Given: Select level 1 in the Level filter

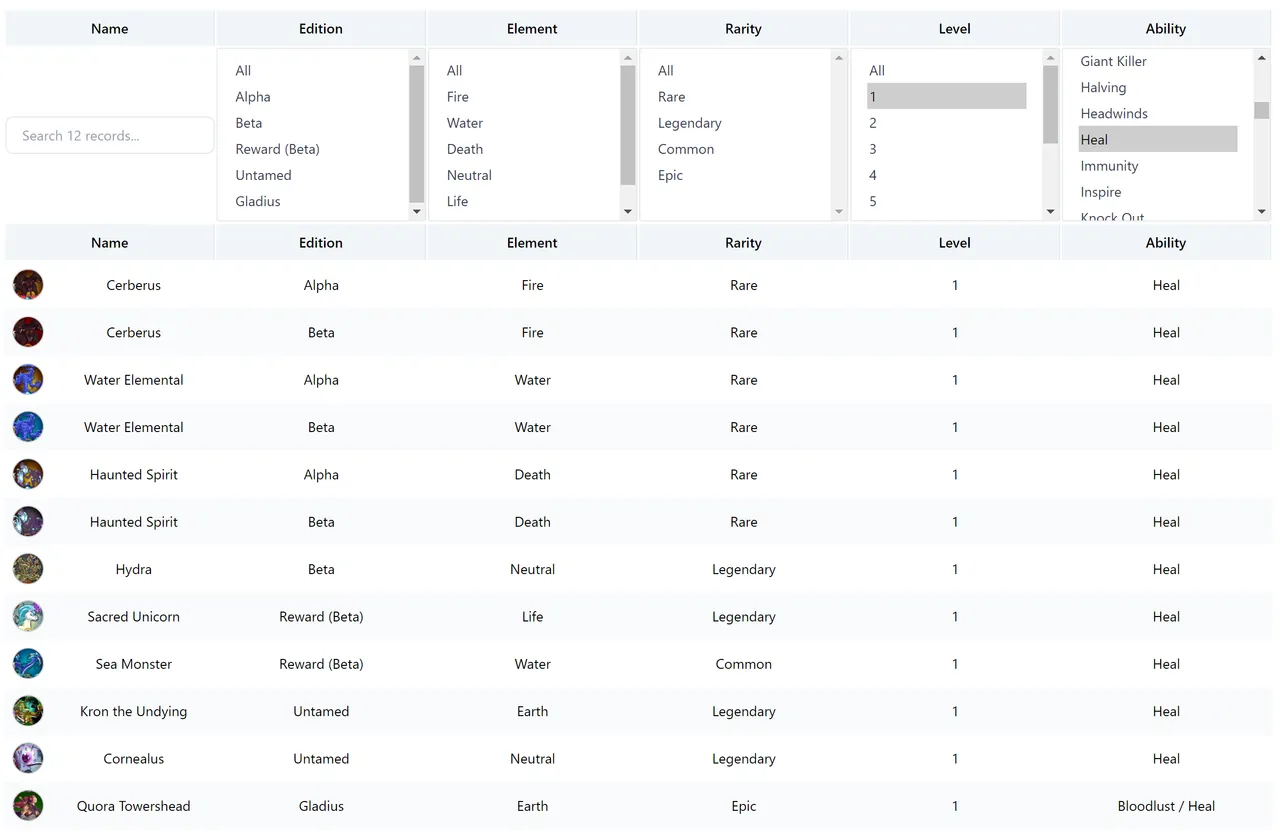Looking at the screenshot, I should coord(947,97).
